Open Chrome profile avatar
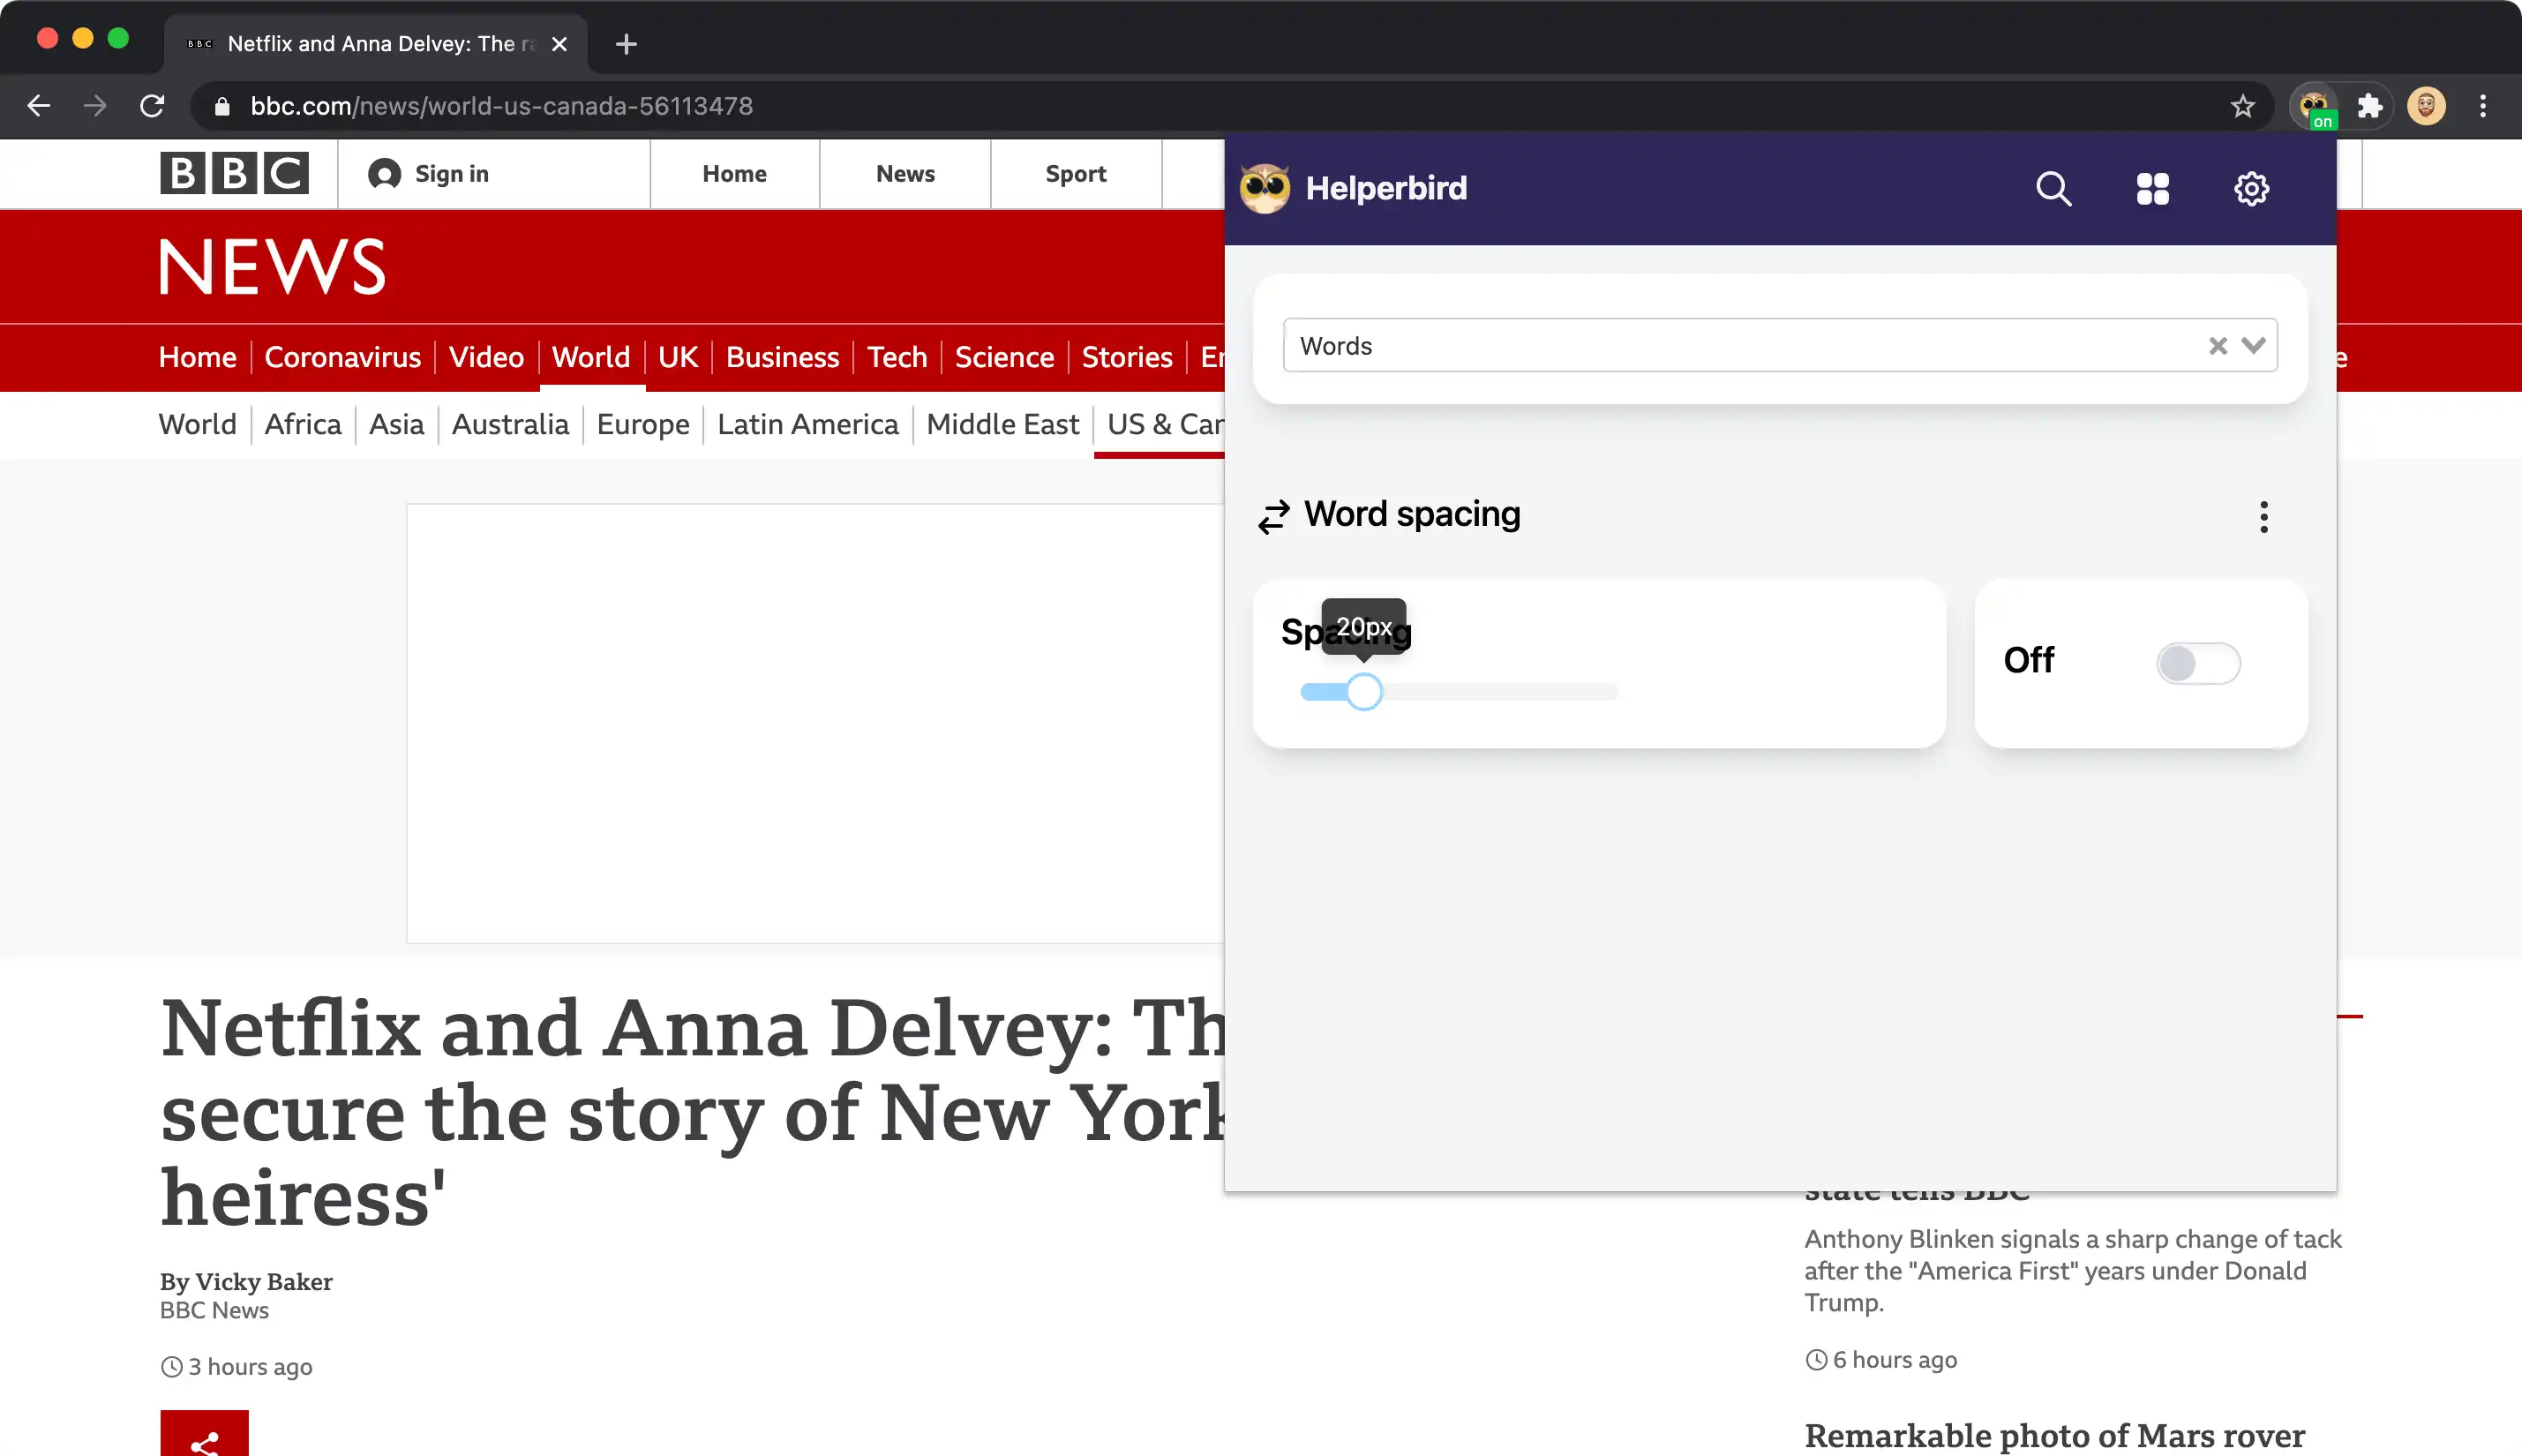This screenshot has width=2522, height=1456. [2425, 106]
